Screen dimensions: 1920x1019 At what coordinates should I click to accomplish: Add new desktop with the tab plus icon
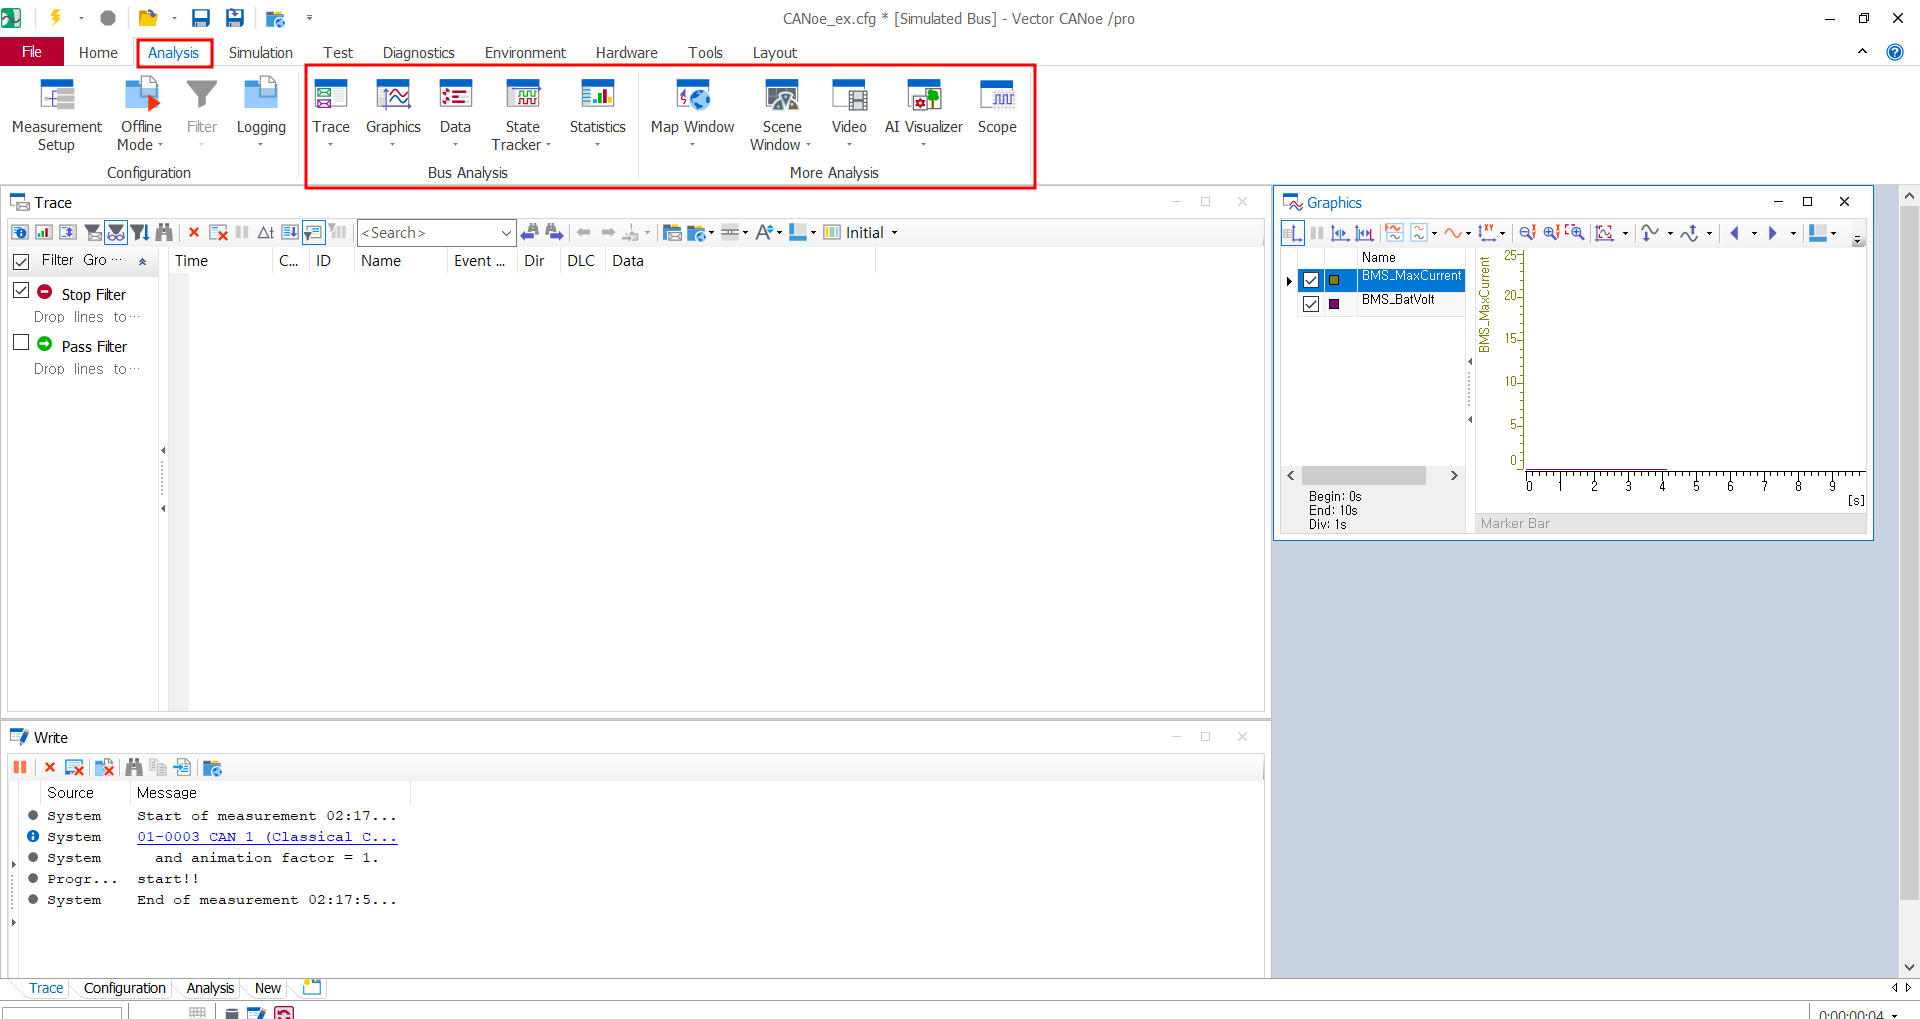pos(312,987)
